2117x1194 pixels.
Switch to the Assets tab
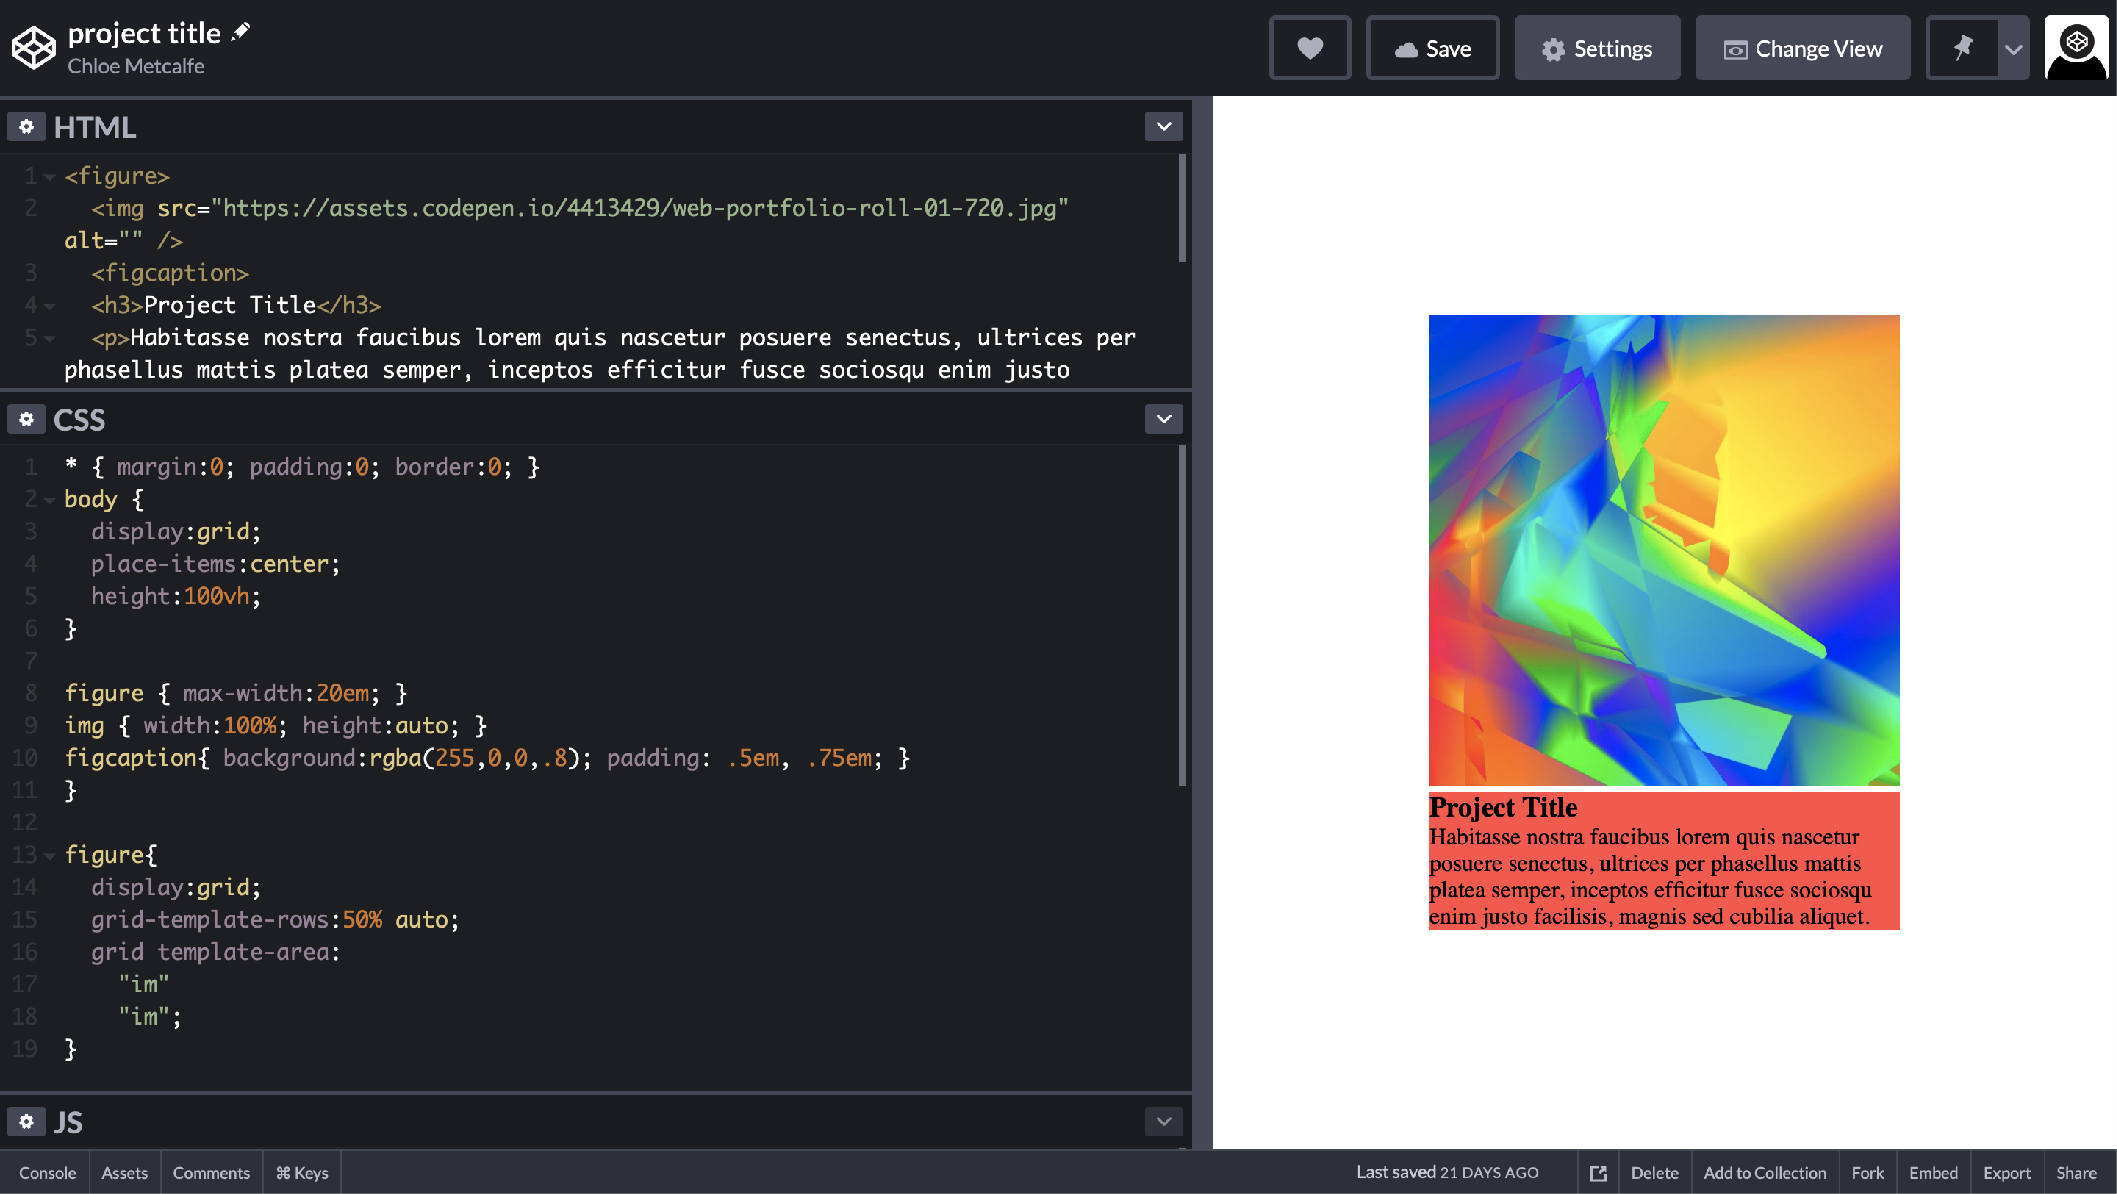click(x=124, y=1172)
